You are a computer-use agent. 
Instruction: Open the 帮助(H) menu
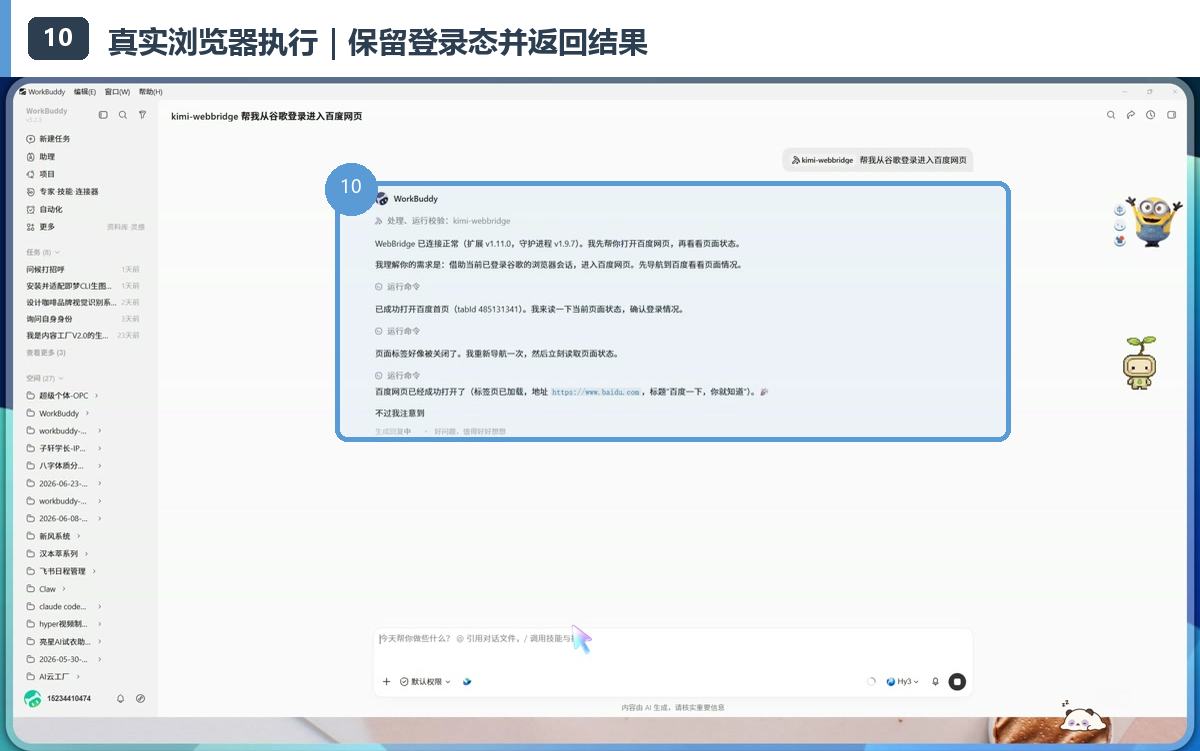pos(151,91)
